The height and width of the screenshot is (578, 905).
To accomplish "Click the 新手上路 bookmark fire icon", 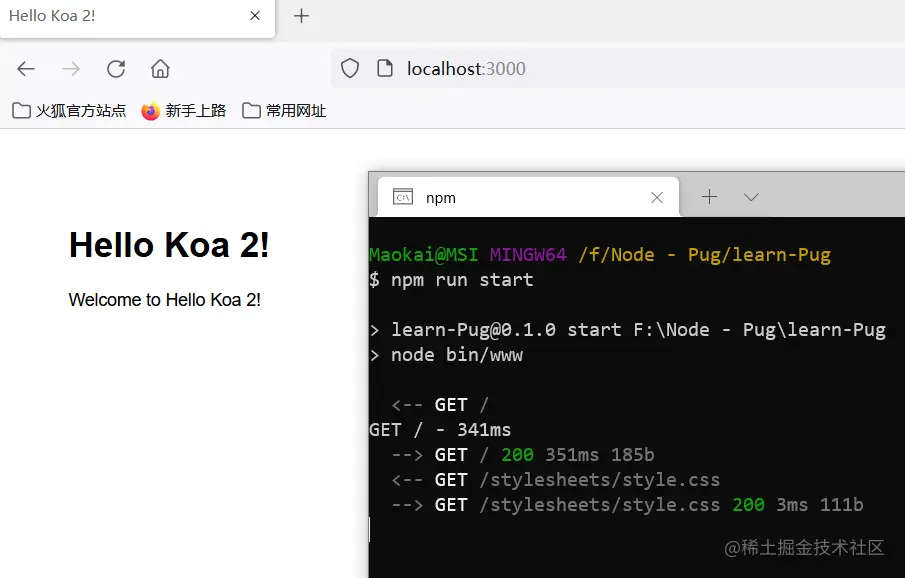I will pyautogui.click(x=150, y=110).
